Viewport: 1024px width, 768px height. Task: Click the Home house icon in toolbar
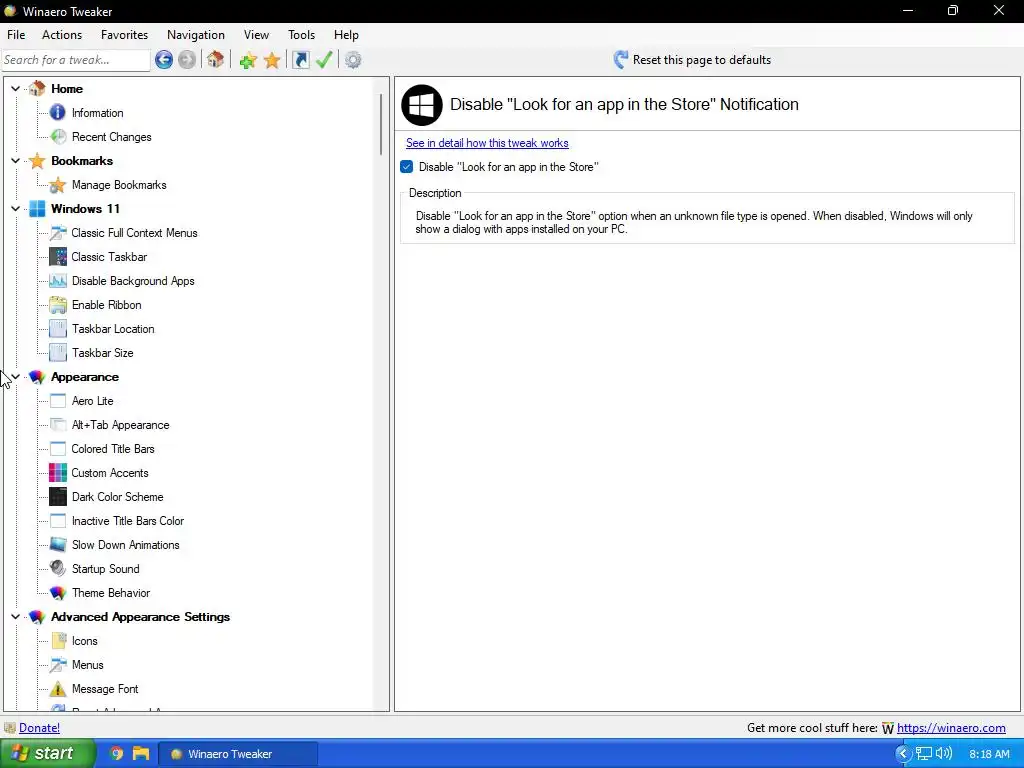coord(216,60)
